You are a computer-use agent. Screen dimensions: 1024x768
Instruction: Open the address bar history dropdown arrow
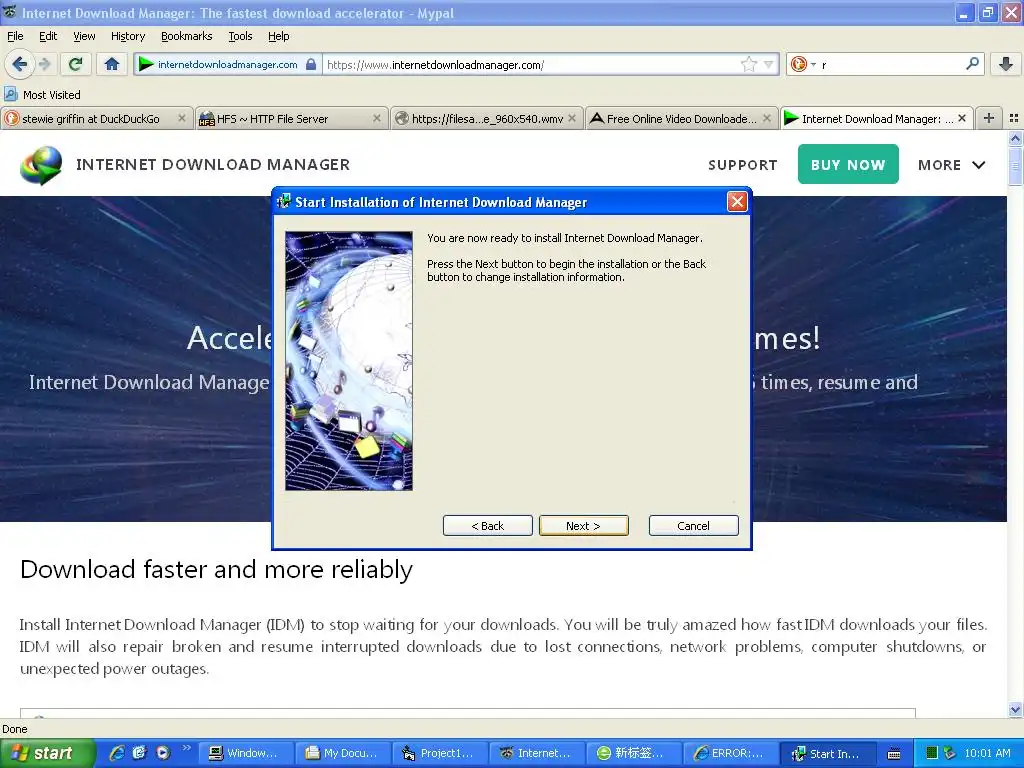pos(769,64)
